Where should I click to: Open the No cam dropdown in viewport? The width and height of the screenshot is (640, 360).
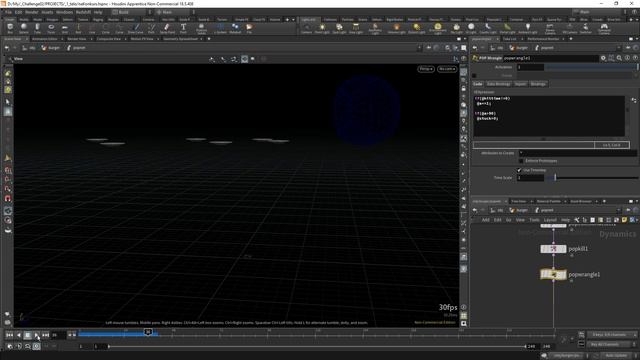[x=447, y=69]
